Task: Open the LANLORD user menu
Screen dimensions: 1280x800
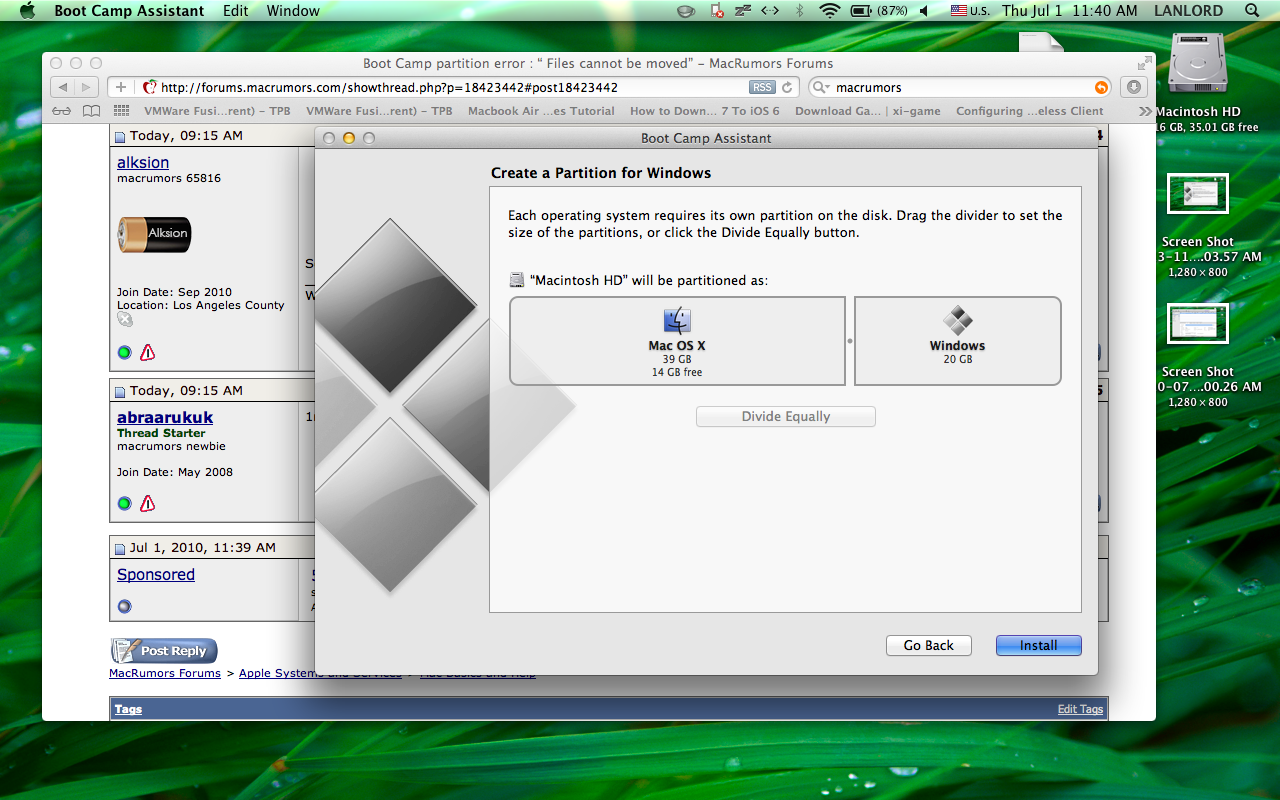Action: [1188, 11]
